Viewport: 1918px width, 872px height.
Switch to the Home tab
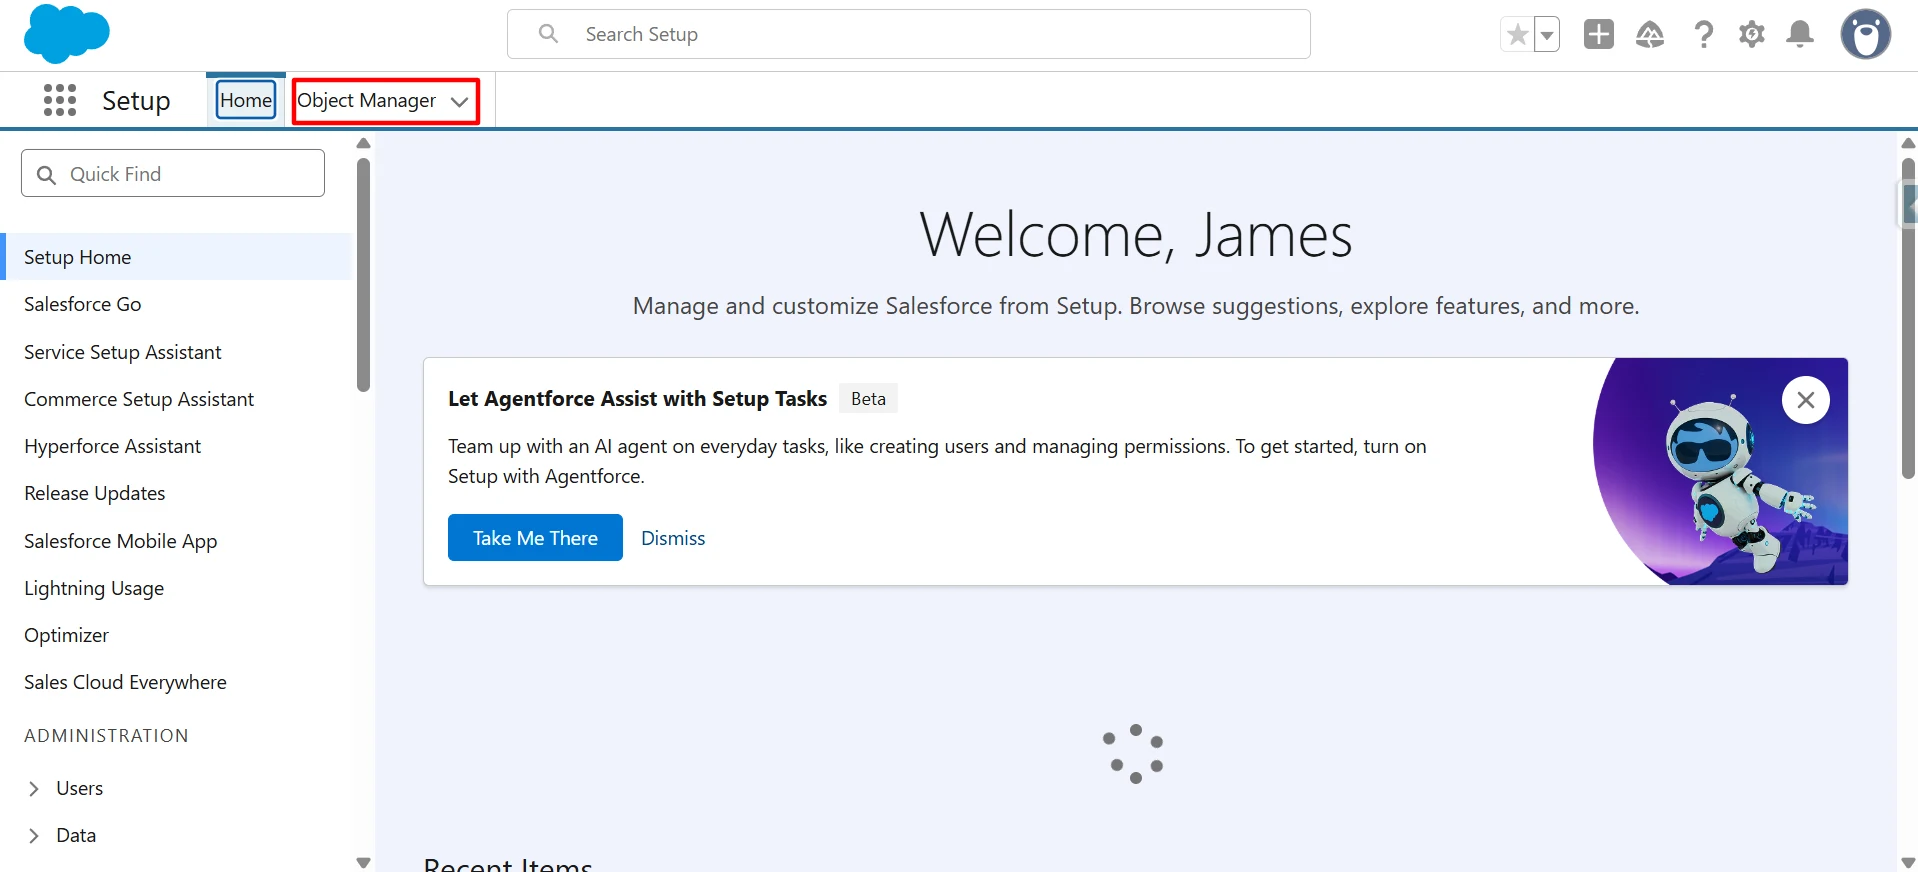[x=246, y=100]
